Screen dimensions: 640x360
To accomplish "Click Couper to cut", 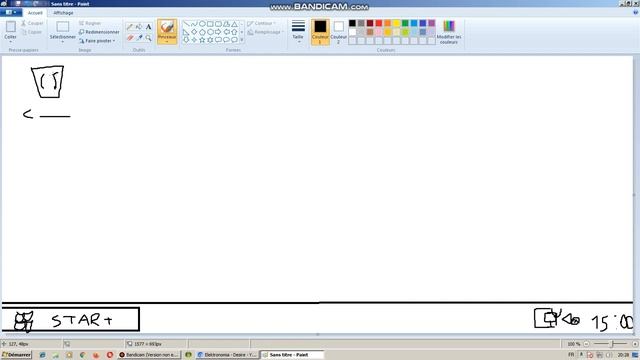I will click(x=32, y=23).
